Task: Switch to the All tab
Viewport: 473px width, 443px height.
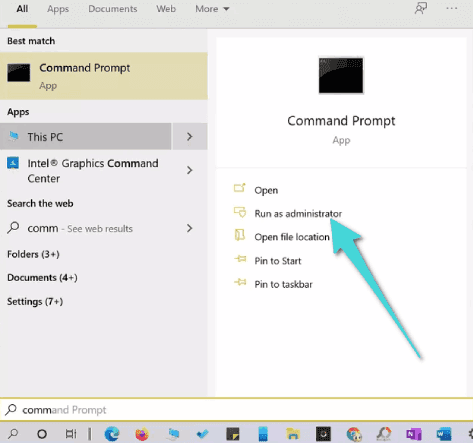Action: [x=22, y=9]
